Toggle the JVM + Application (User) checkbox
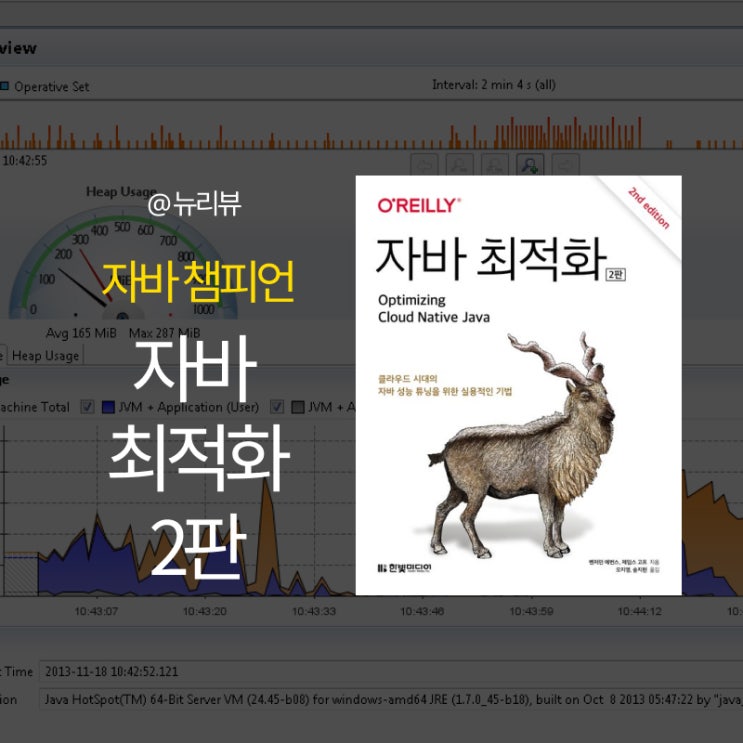This screenshot has width=743, height=743. click(87, 407)
